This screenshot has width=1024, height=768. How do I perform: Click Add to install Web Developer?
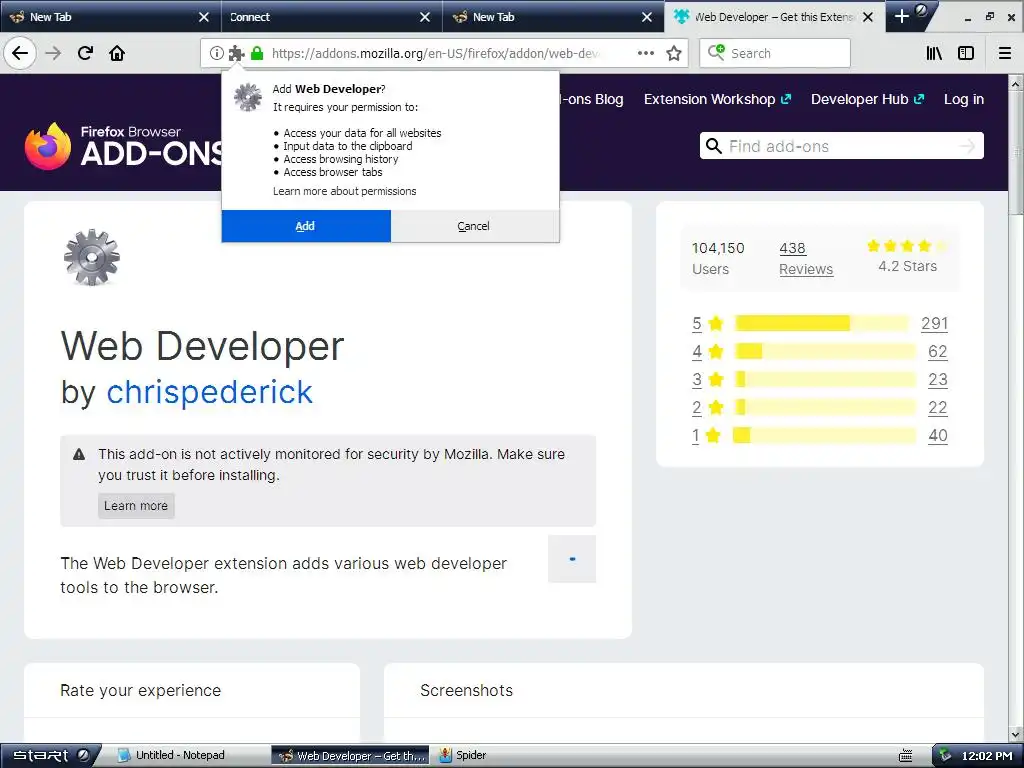(306, 226)
